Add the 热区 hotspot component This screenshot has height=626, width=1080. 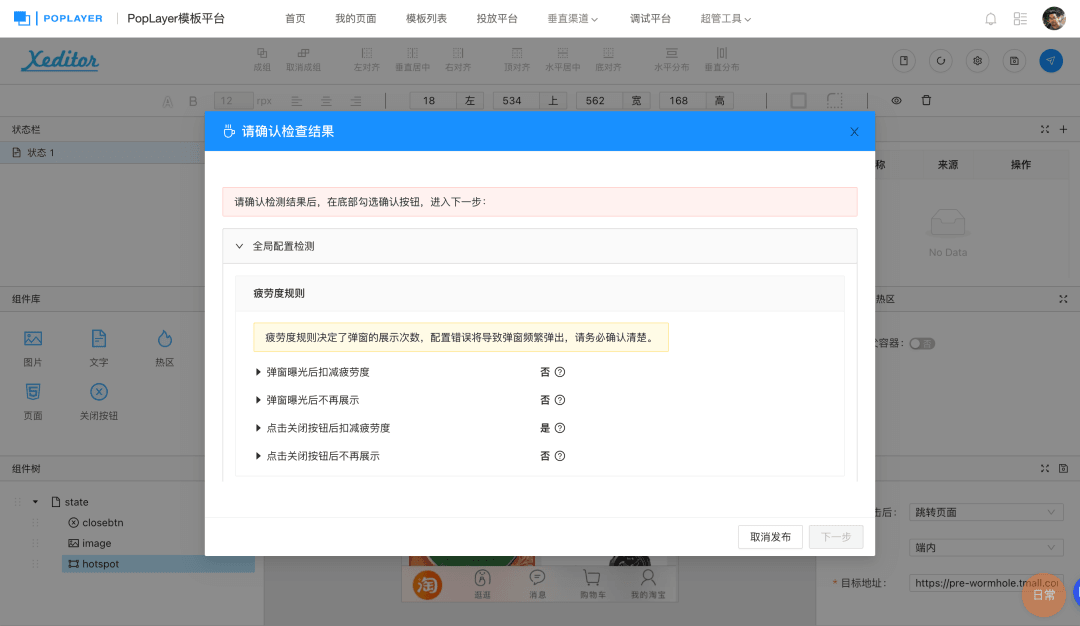click(164, 348)
